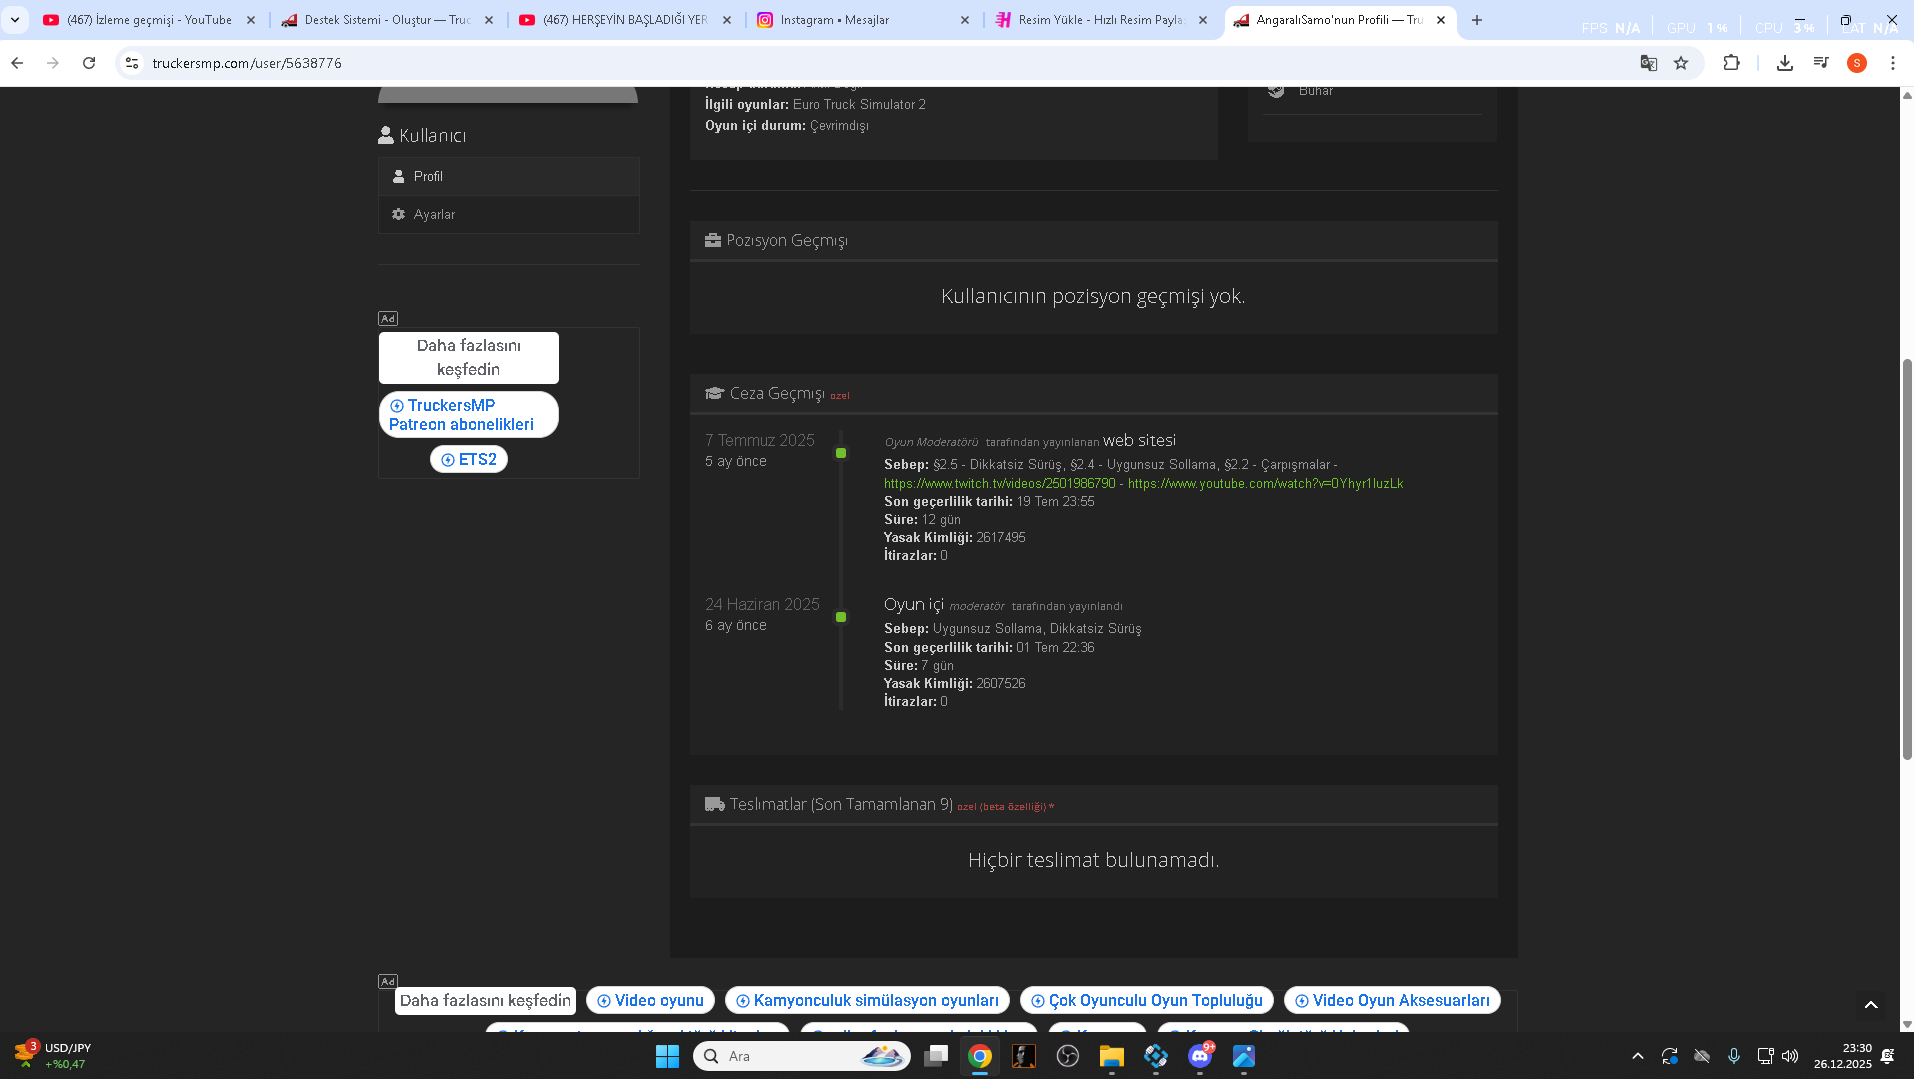Click the scroll-to-top arrow button
1914x1079 pixels.
point(1871,1005)
